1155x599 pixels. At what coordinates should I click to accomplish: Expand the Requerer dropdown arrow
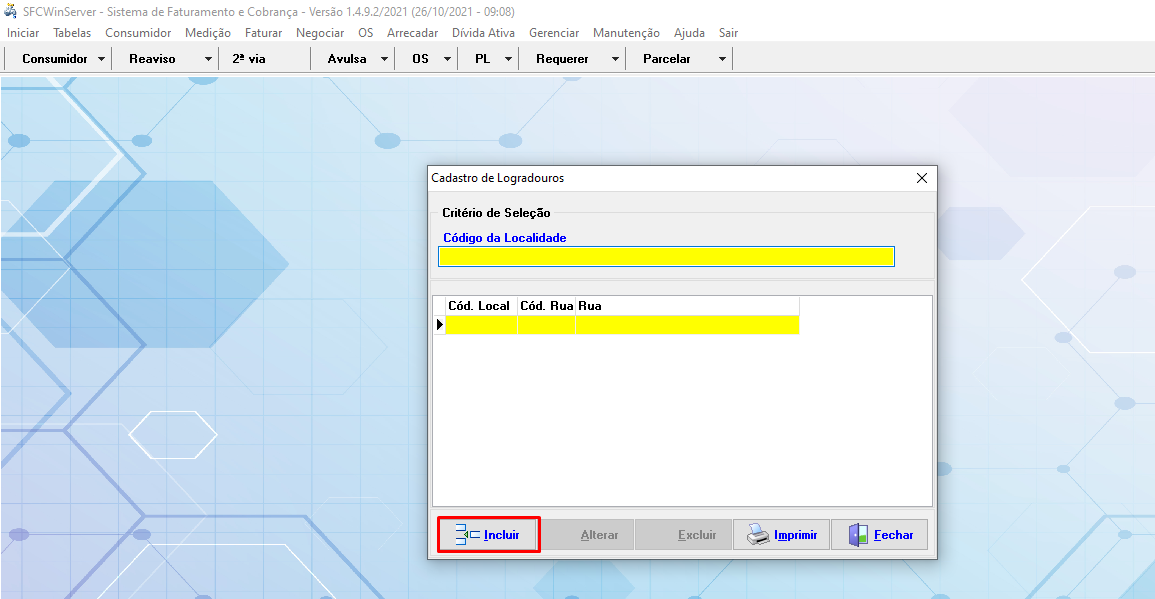tap(615, 59)
